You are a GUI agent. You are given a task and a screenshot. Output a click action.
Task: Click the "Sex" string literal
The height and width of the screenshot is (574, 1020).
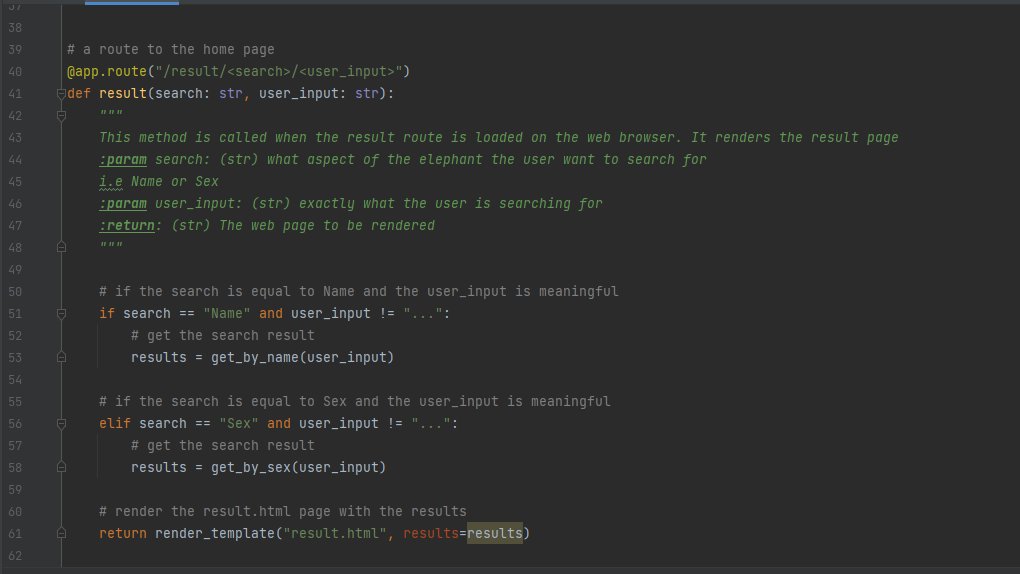point(239,424)
